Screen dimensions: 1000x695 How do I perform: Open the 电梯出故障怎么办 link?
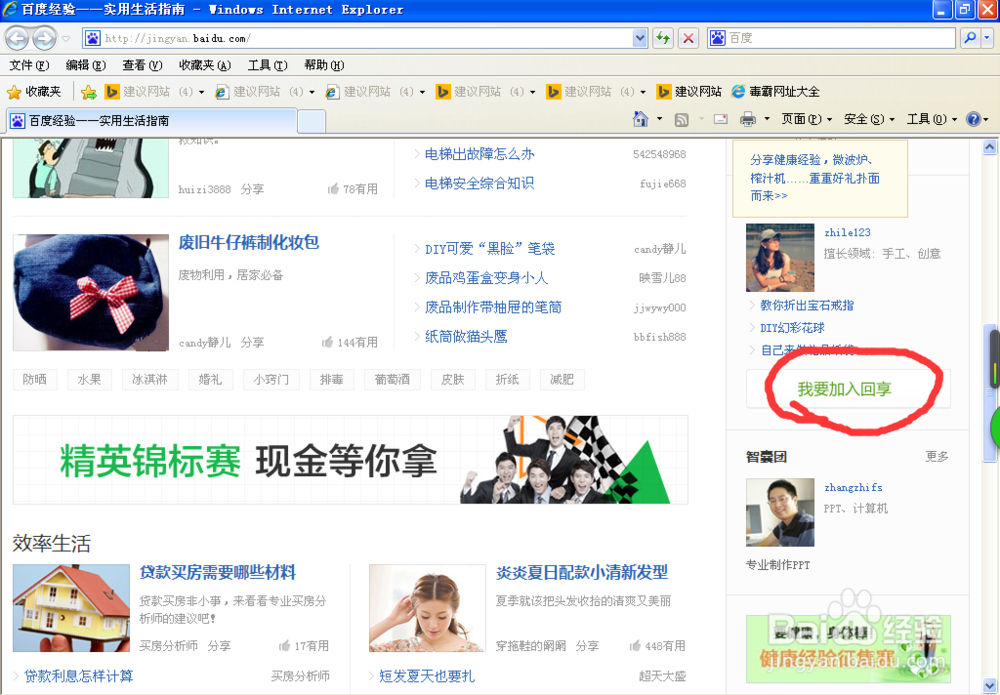point(480,154)
